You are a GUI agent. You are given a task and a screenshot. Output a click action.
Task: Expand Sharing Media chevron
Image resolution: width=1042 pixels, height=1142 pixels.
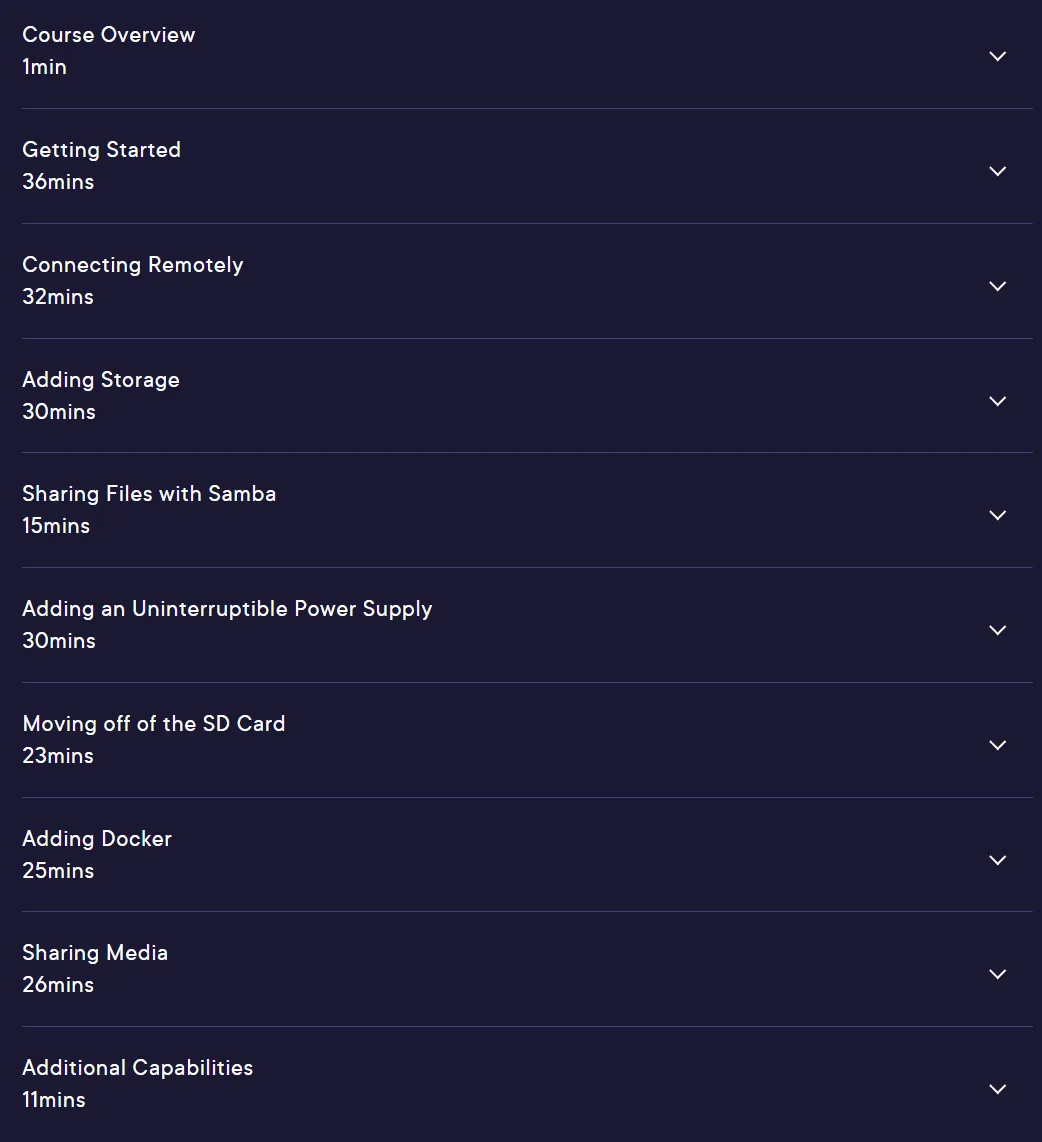(x=998, y=974)
